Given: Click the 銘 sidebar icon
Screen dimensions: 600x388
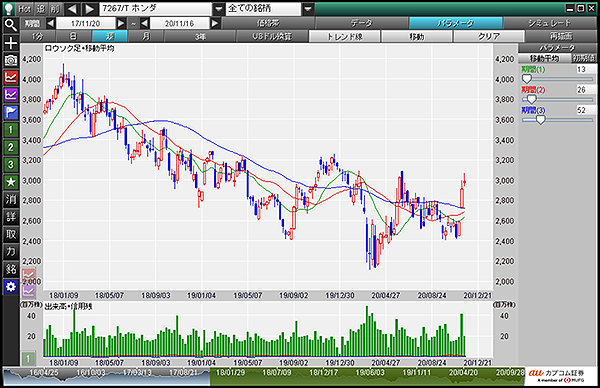Looking at the screenshot, I should (x=11, y=269).
